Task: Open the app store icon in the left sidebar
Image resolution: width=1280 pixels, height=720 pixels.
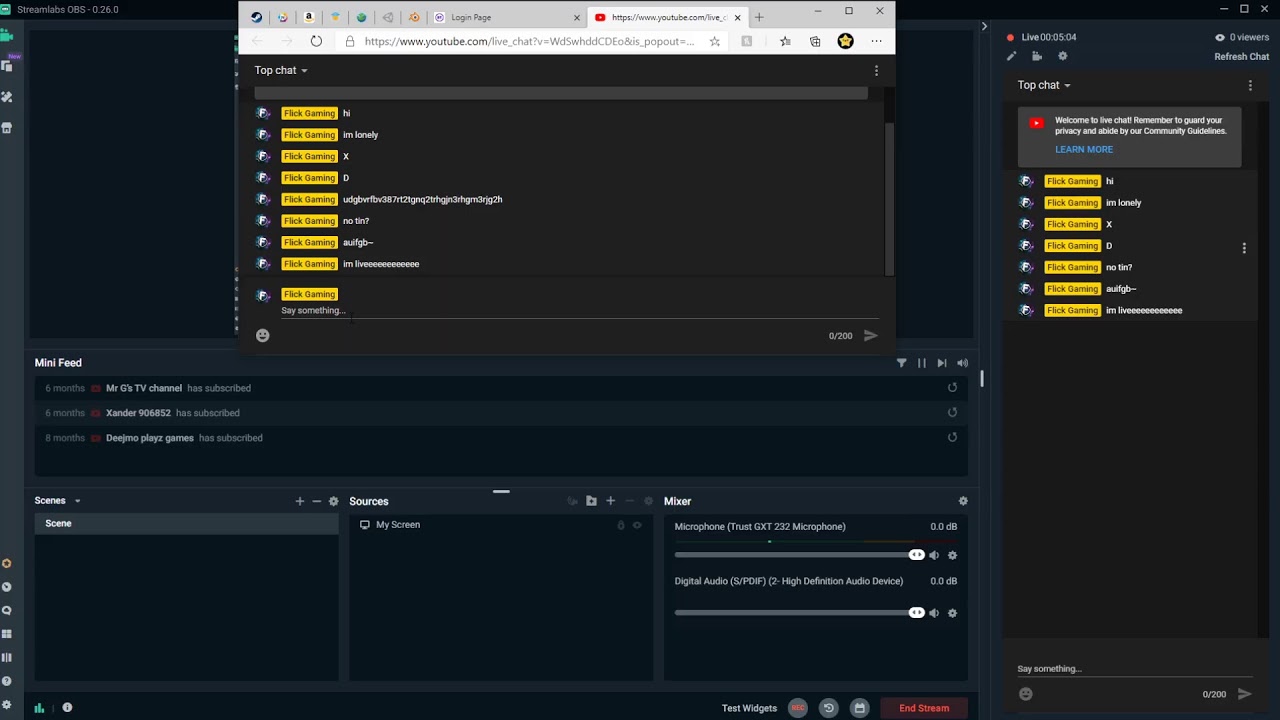Action: click(x=7, y=128)
